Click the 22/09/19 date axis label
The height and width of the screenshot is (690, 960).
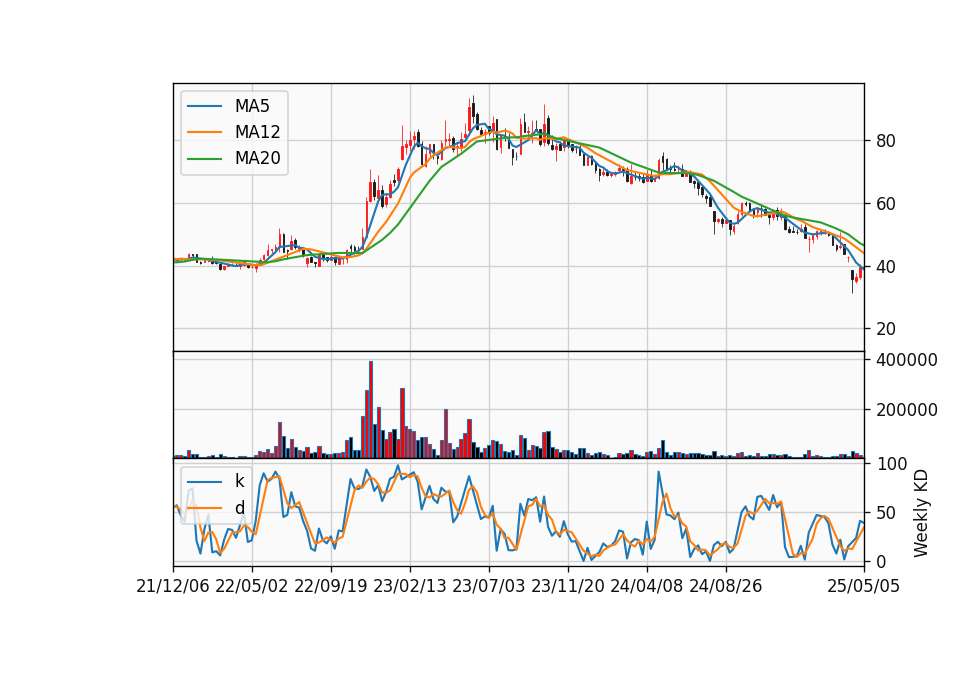[331, 586]
